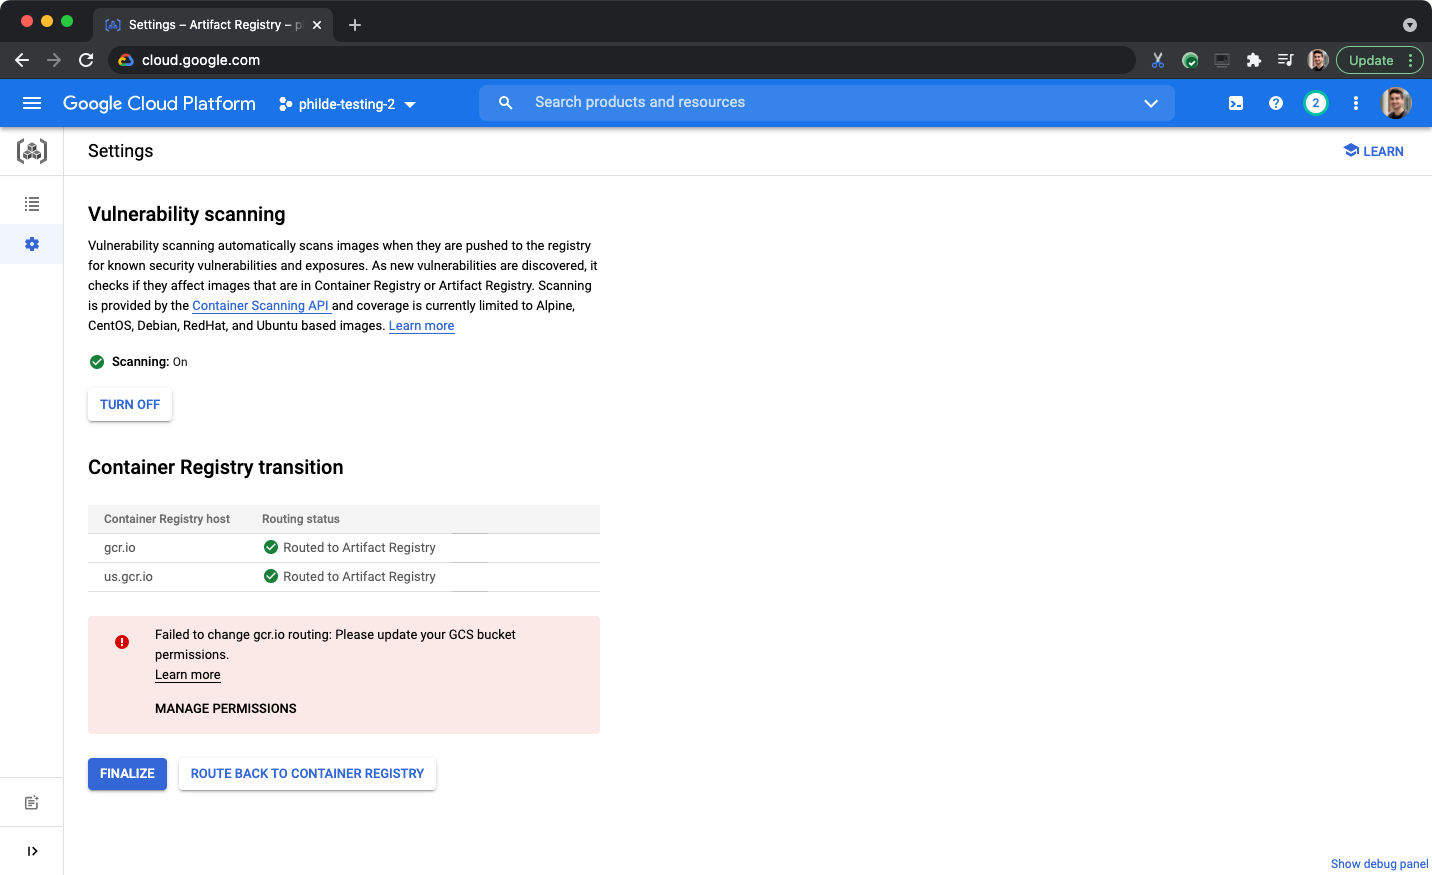Open the media control playlist icon
Viewport: 1432px width, 875px height.
click(1286, 60)
